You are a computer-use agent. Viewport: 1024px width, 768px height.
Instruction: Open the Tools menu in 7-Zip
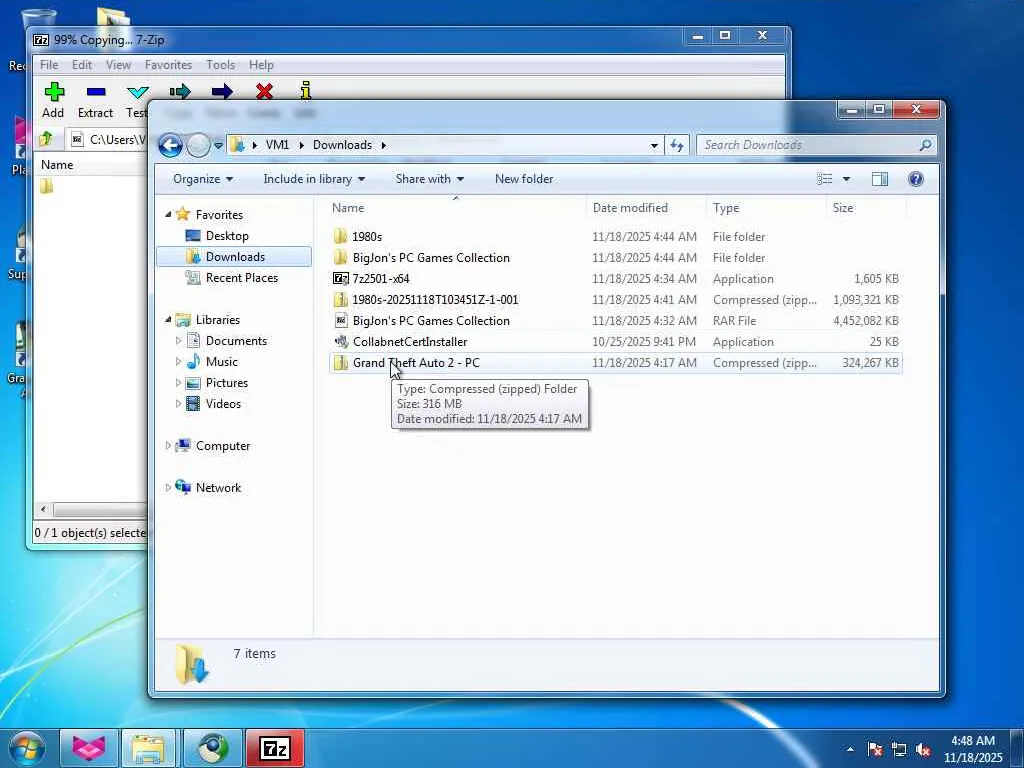pos(221,65)
